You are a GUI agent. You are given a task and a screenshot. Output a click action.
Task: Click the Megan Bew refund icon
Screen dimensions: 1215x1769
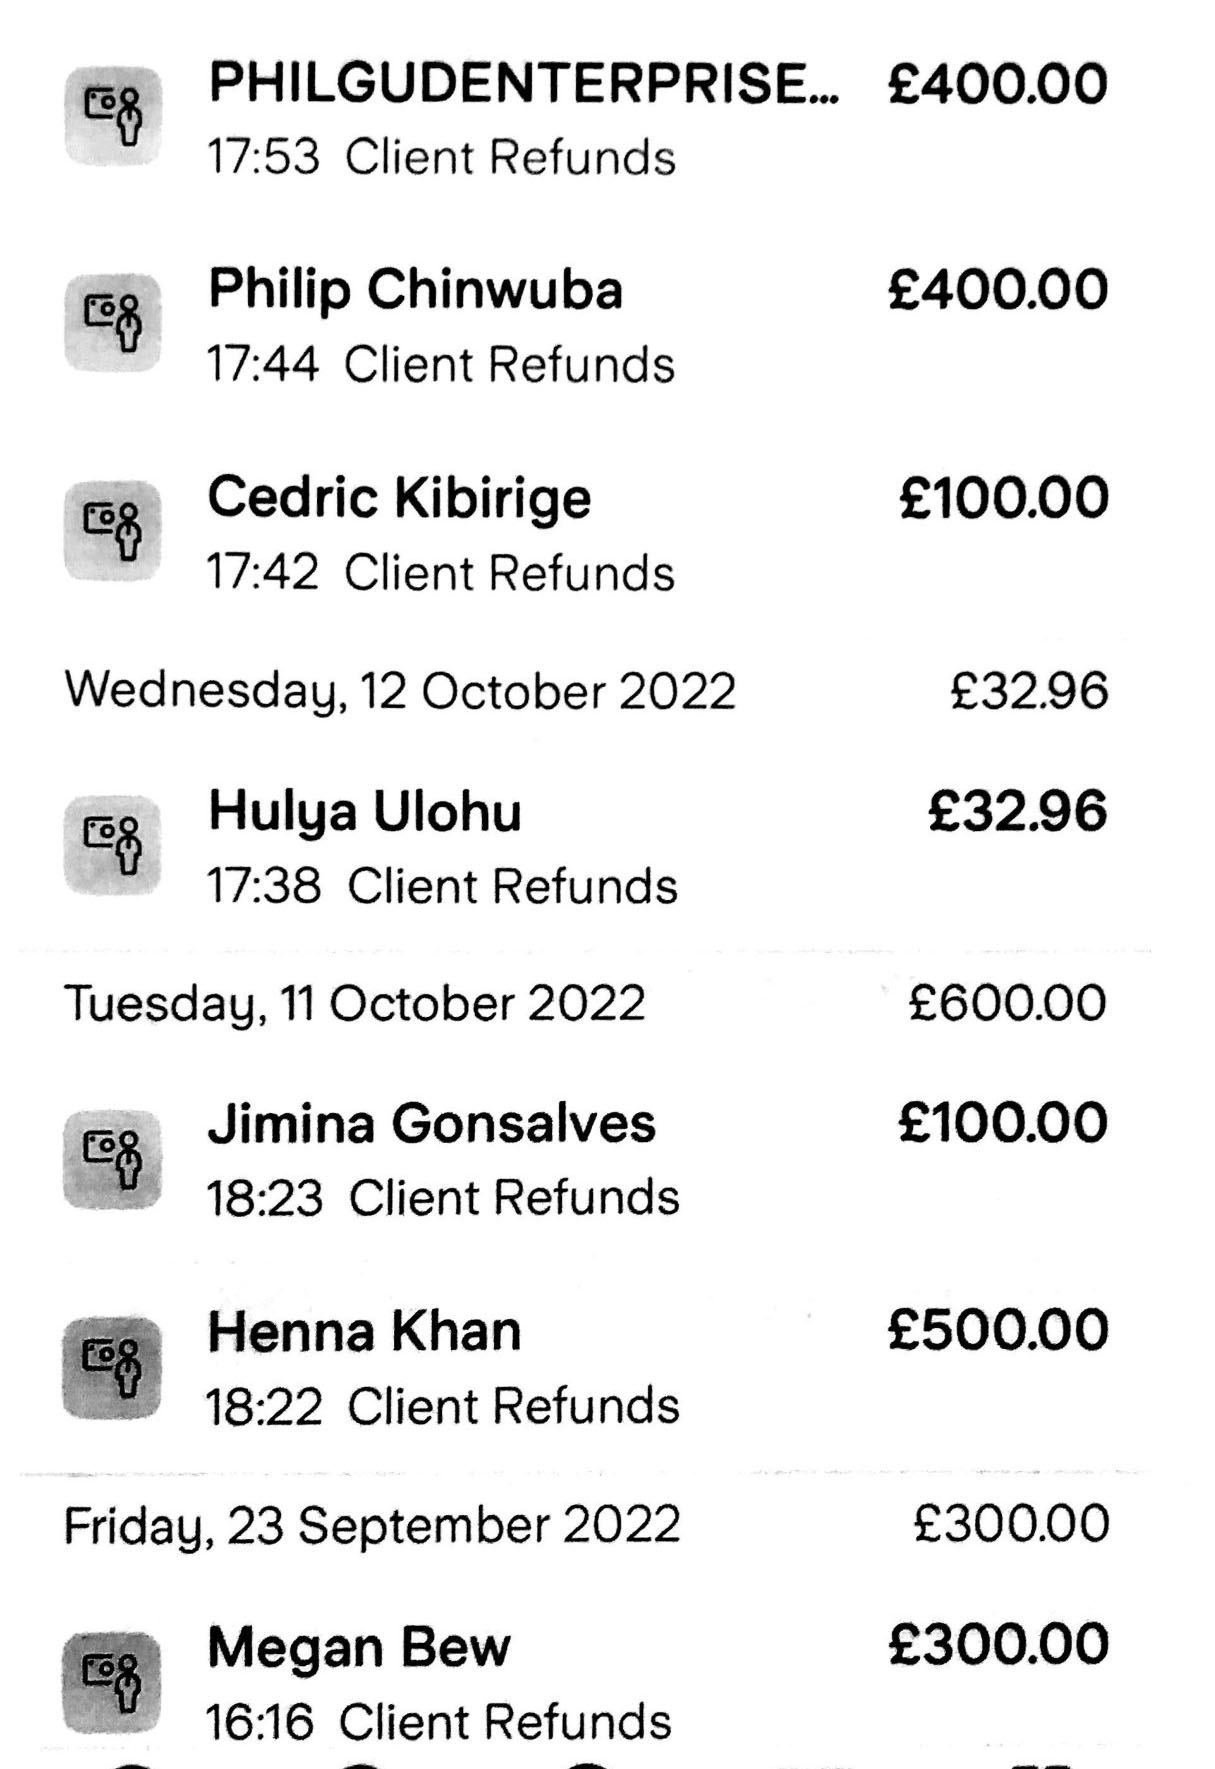(x=112, y=1681)
